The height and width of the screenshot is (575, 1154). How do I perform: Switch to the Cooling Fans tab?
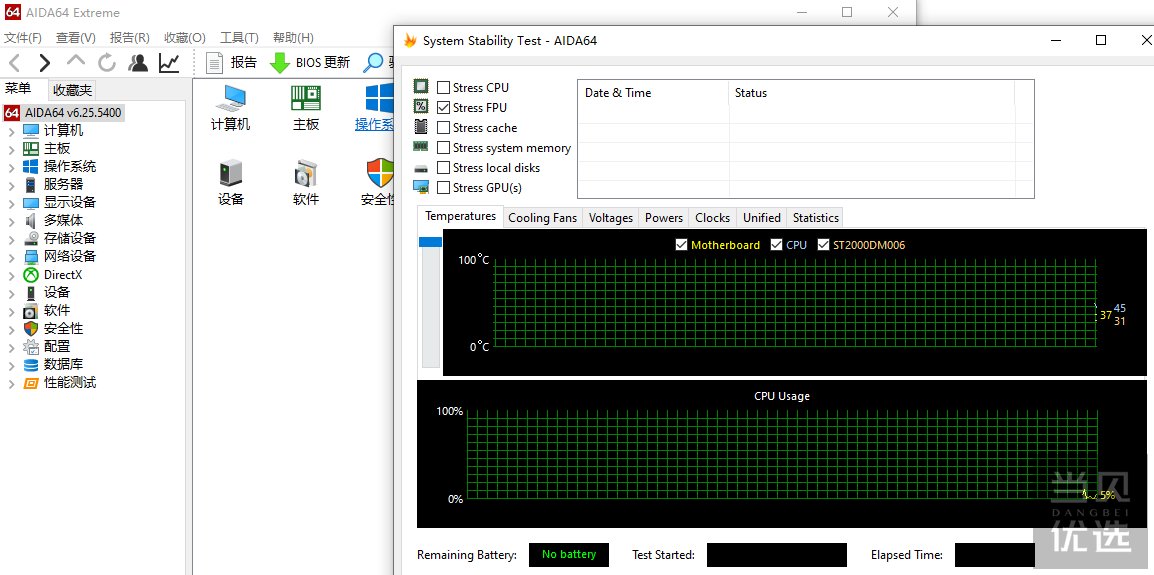pyautogui.click(x=542, y=218)
